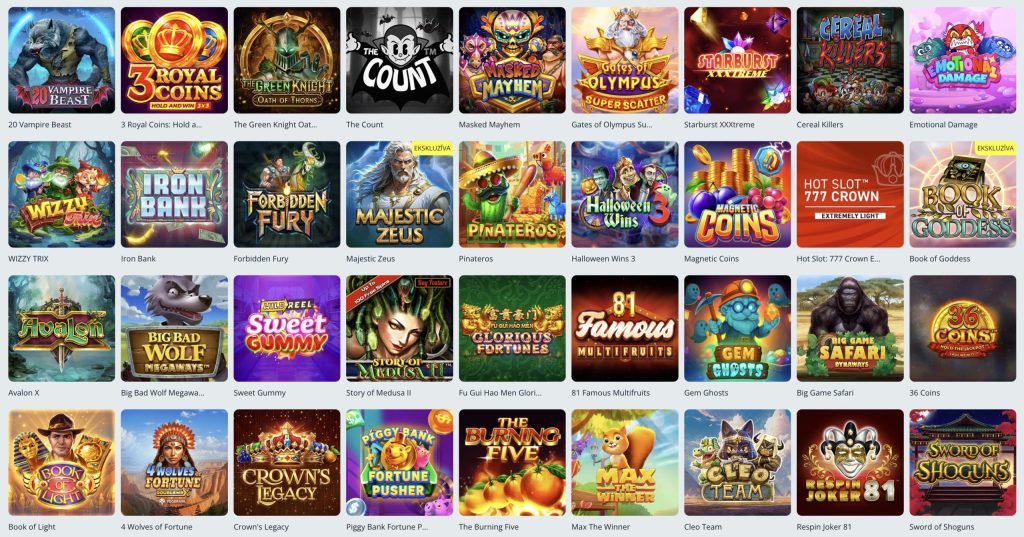Follow the Crown's Legacy title link

[x=261, y=527]
